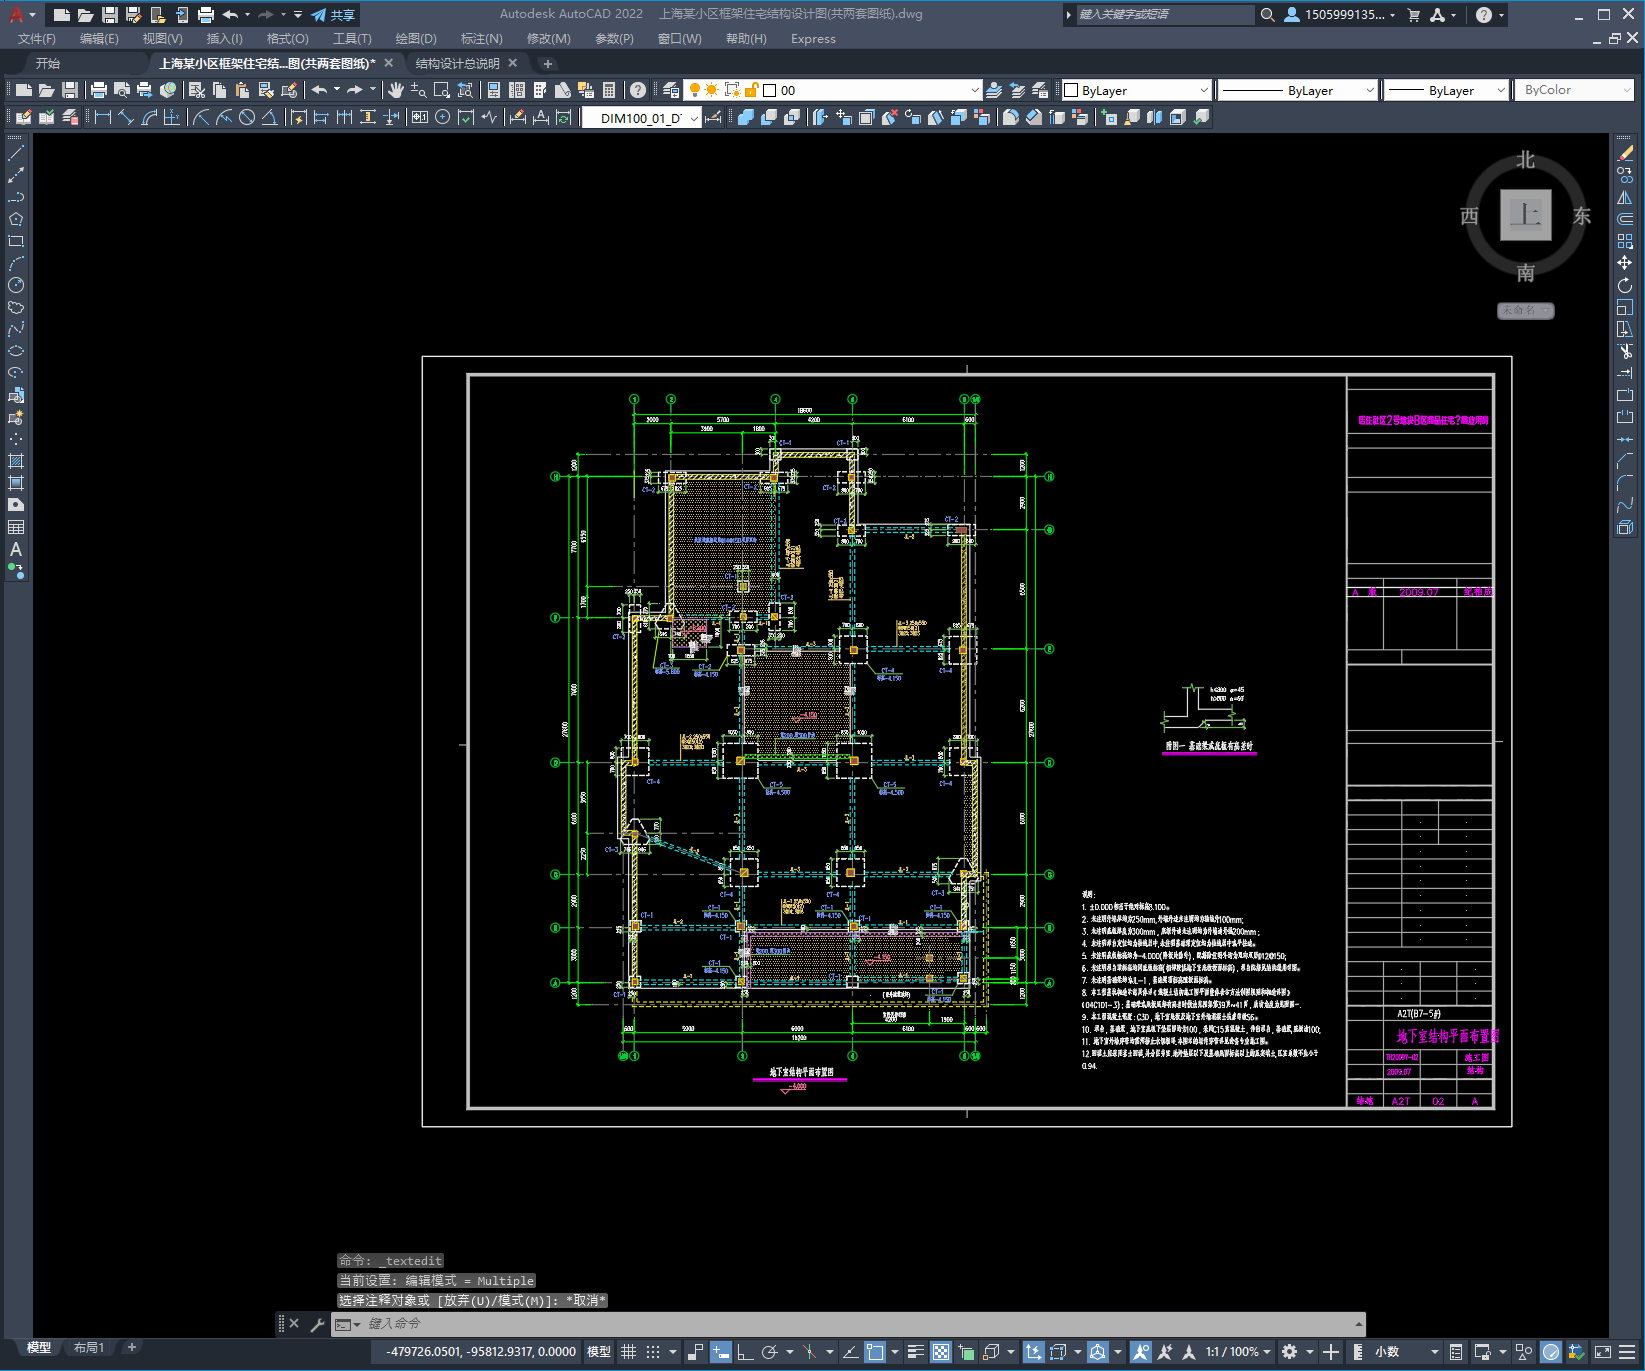Toggle object snap in status bar

click(875, 1352)
